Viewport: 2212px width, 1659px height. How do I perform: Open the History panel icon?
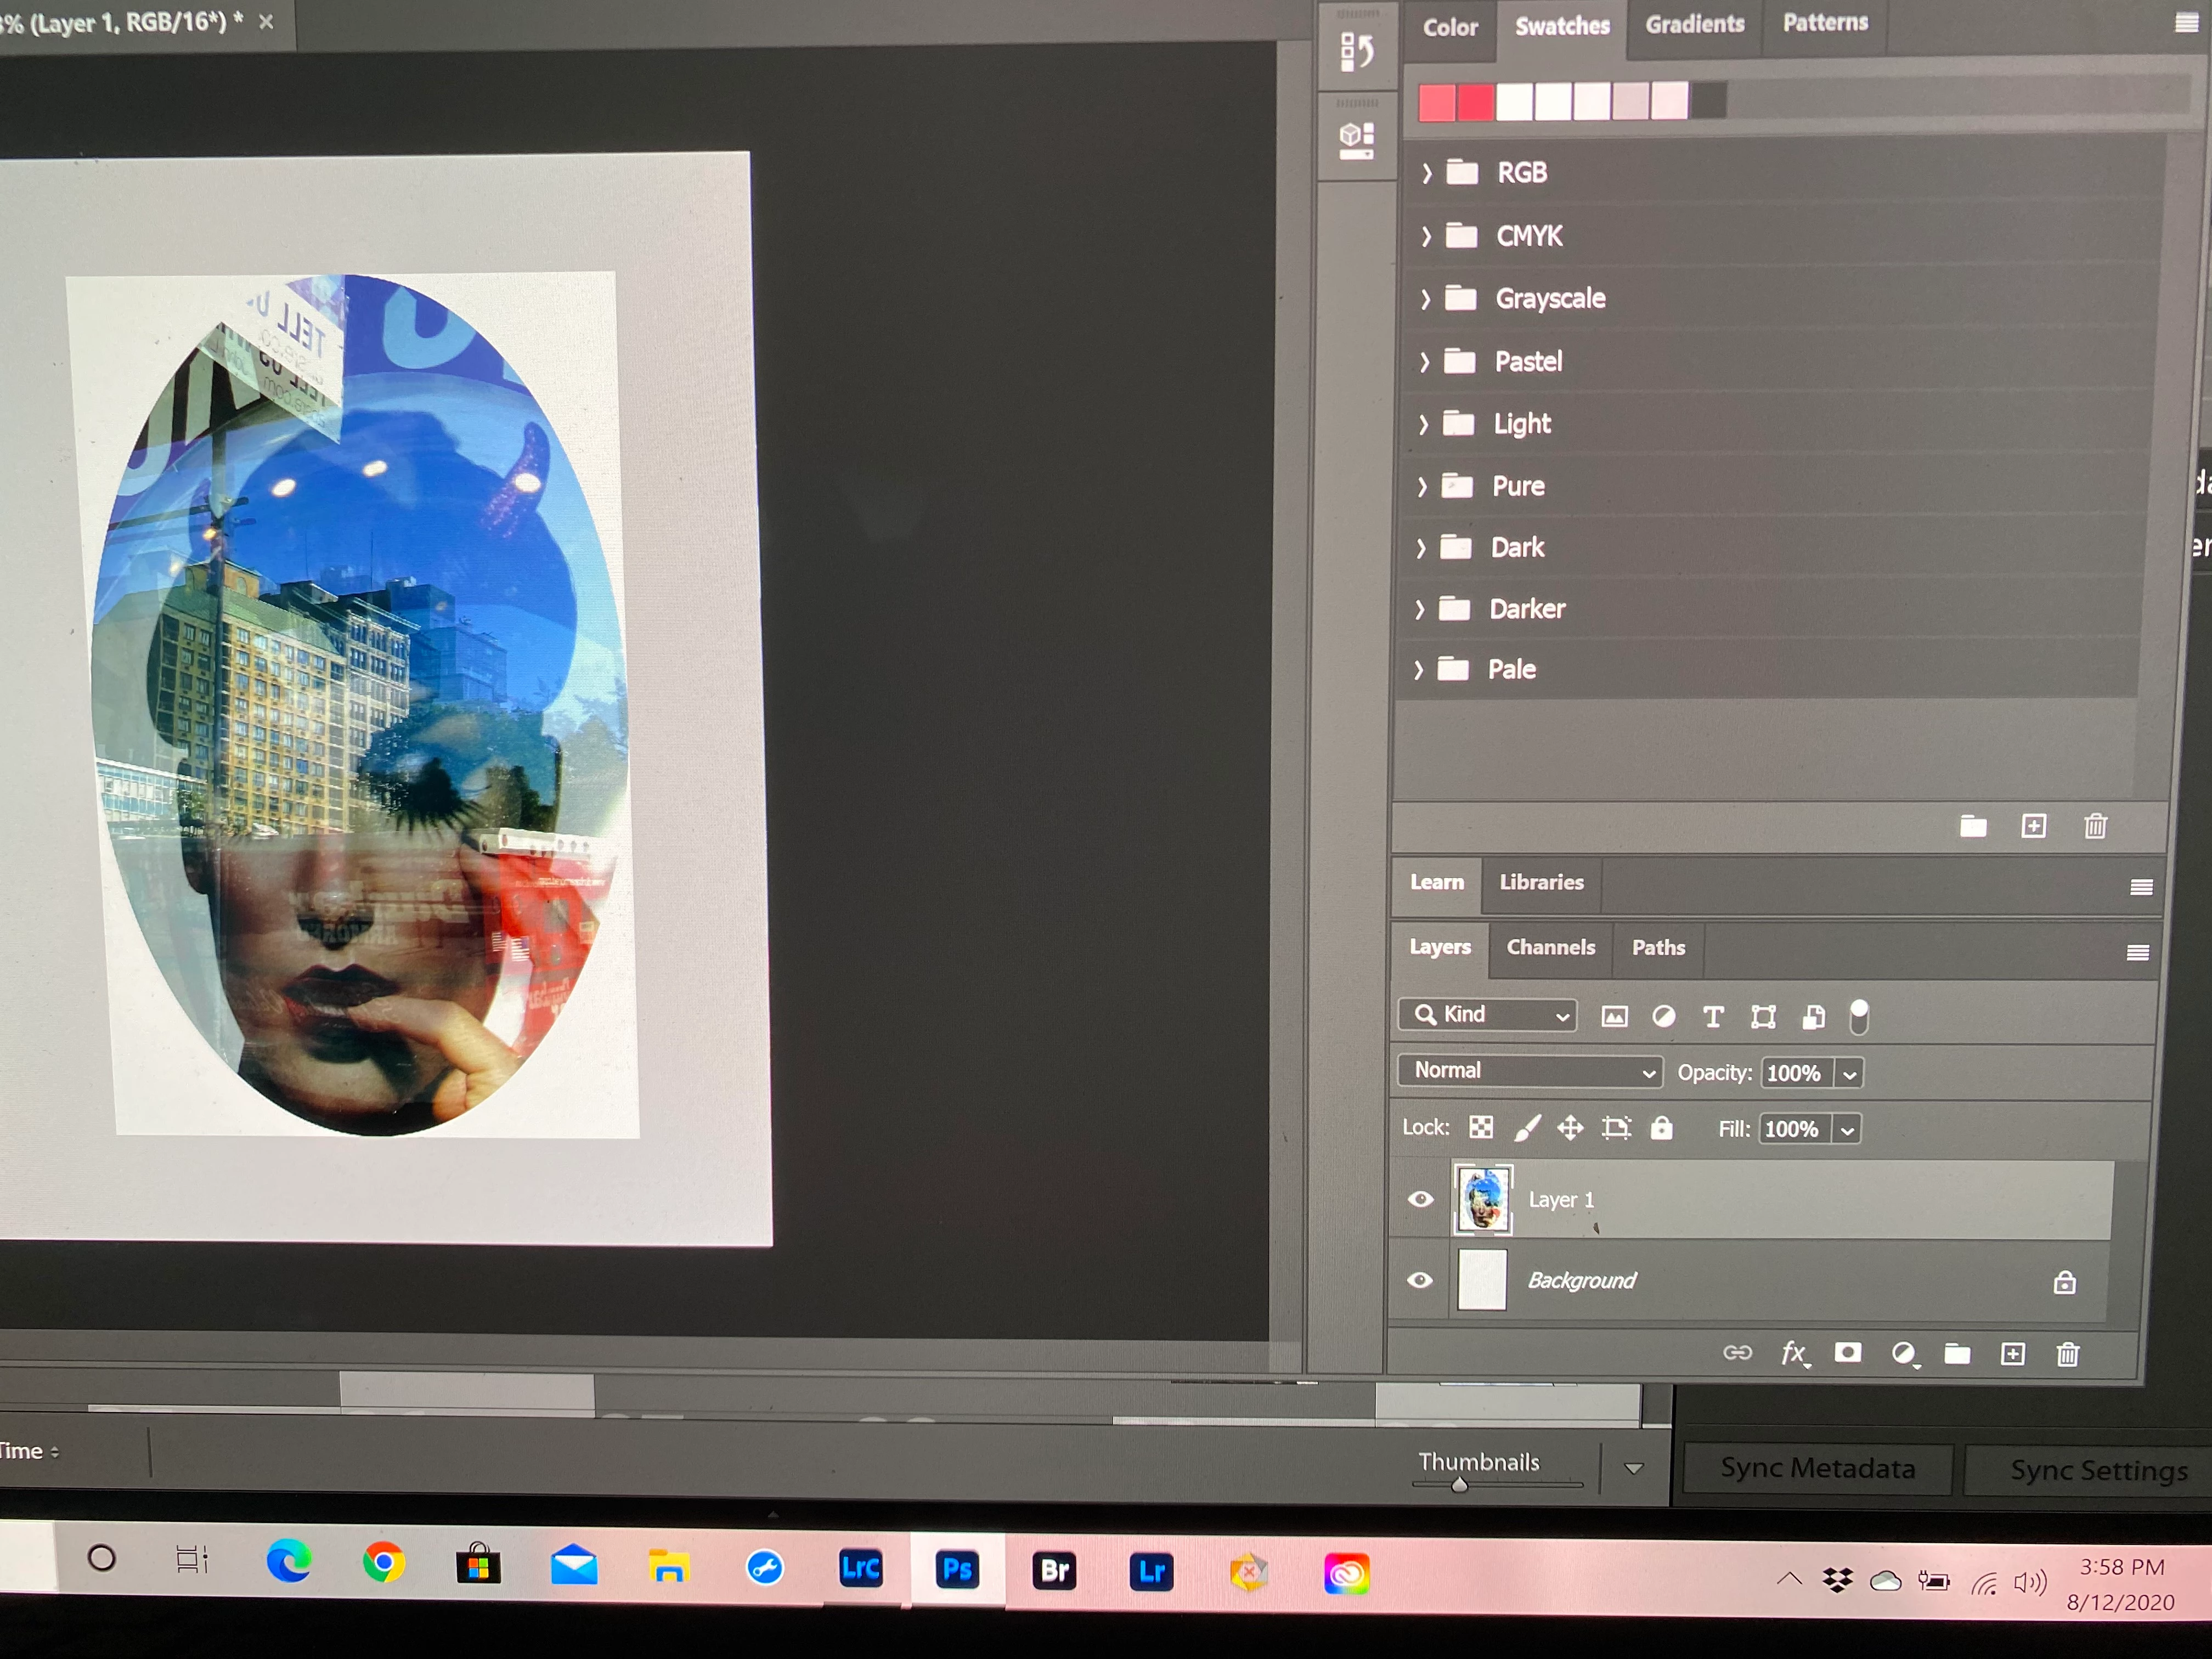pyautogui.click(x=1357, y=50)
